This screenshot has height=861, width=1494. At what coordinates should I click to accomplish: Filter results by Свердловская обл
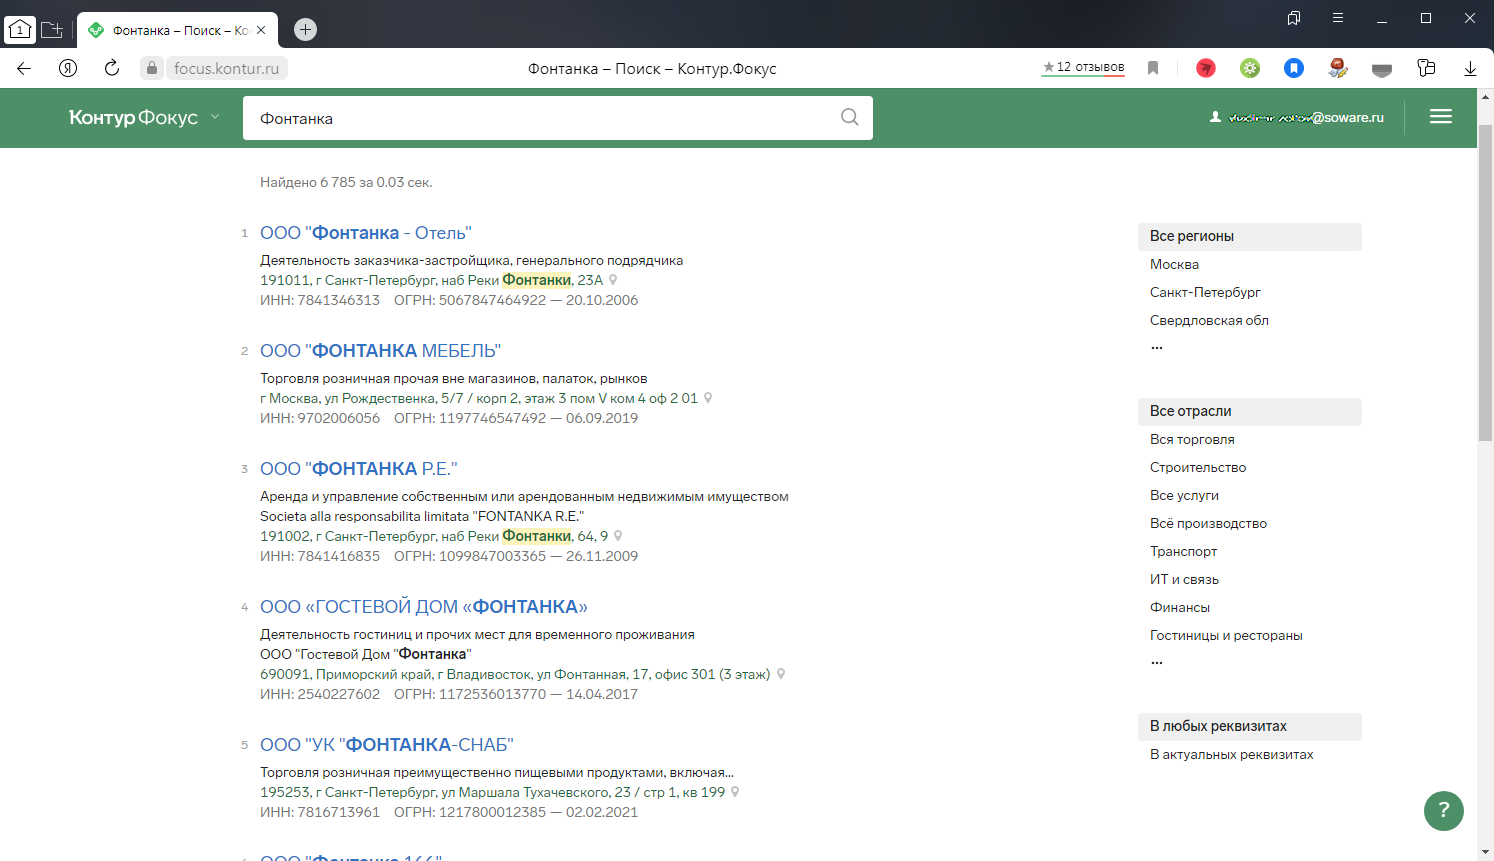(1209, 320)
